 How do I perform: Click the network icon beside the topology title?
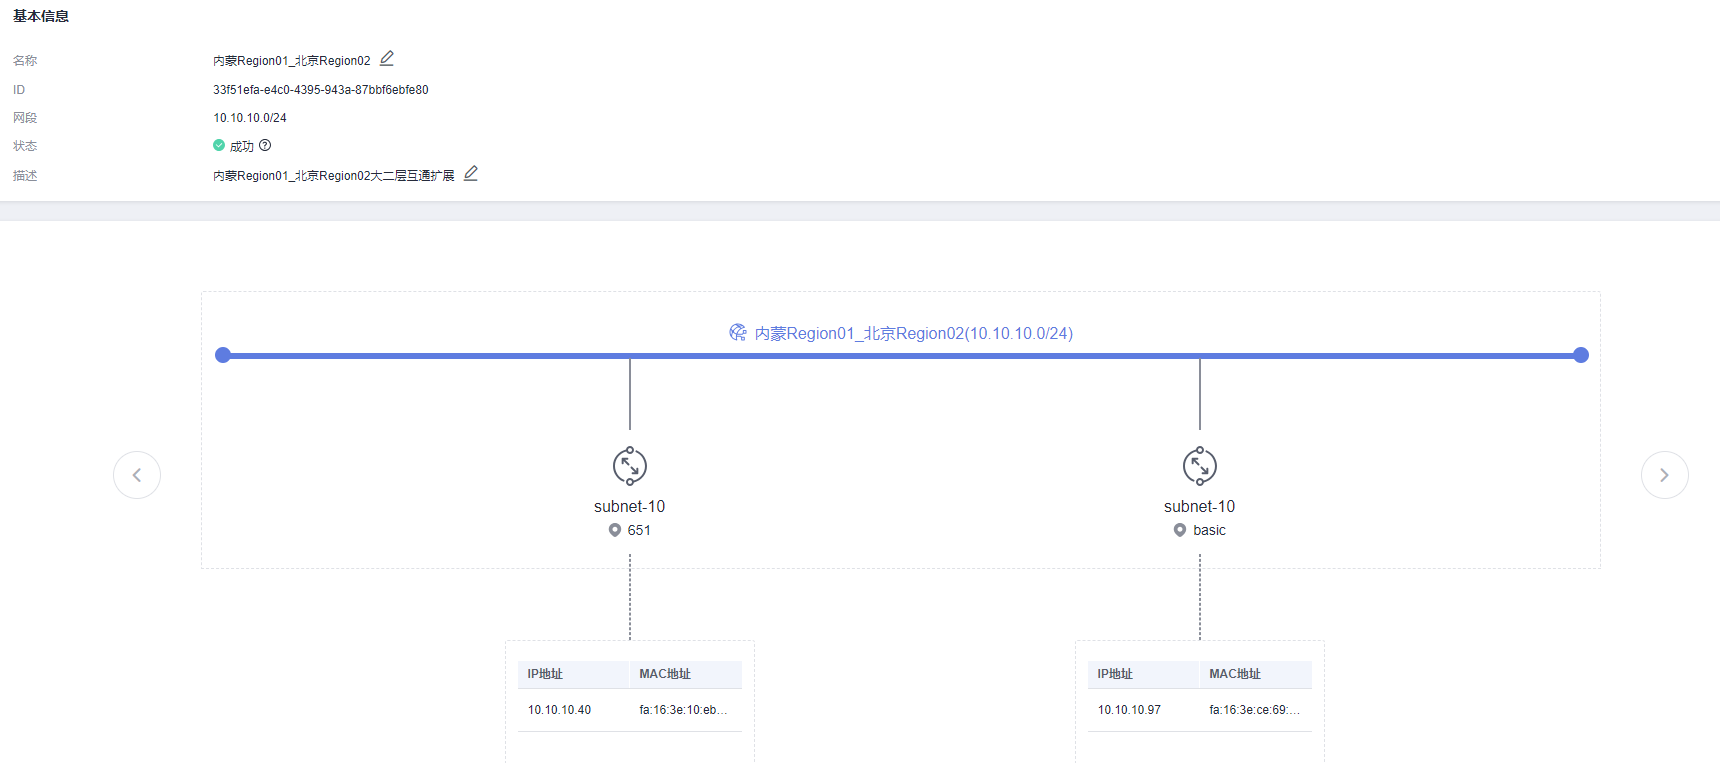tap(738, 333)
